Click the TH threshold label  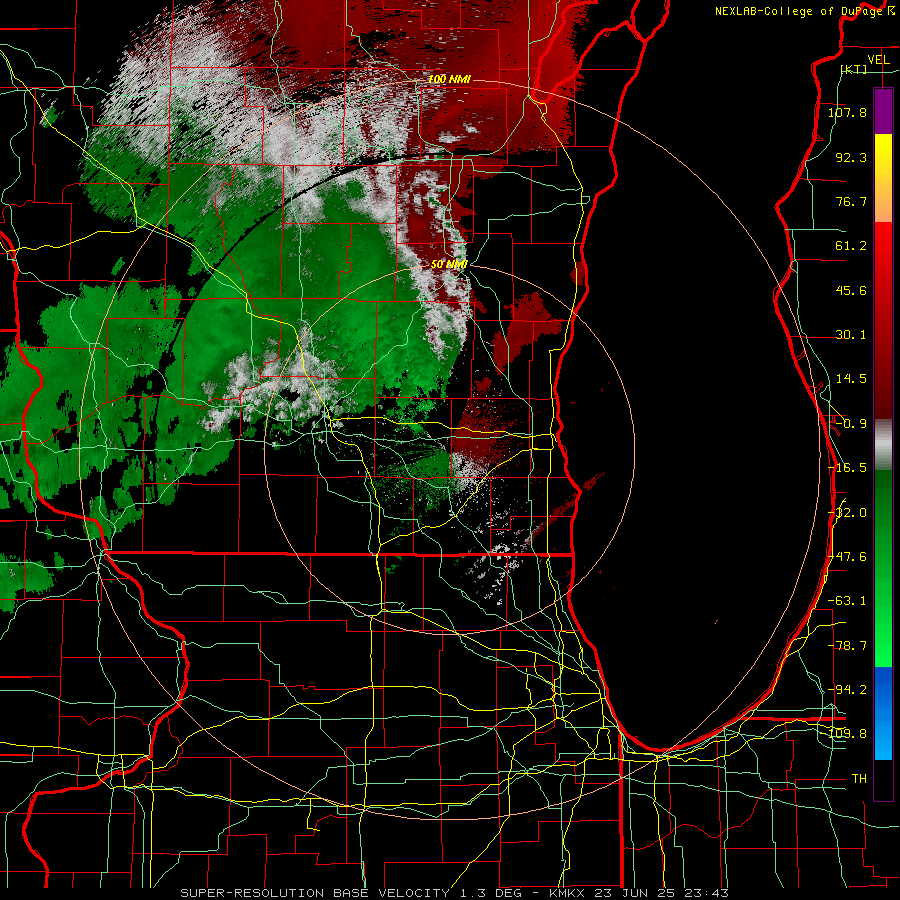coord(859,779)
